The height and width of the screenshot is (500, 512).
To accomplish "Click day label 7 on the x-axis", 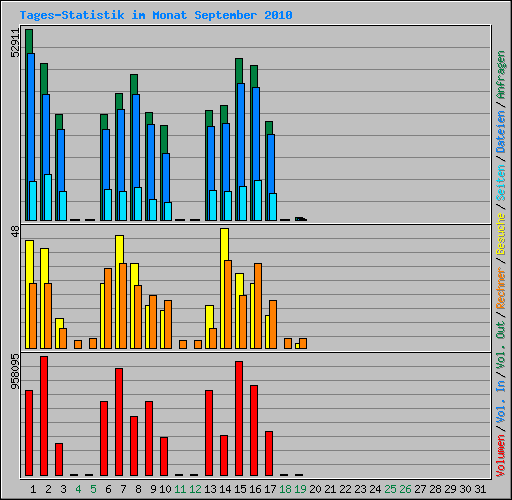I will [x=123, y=489].
